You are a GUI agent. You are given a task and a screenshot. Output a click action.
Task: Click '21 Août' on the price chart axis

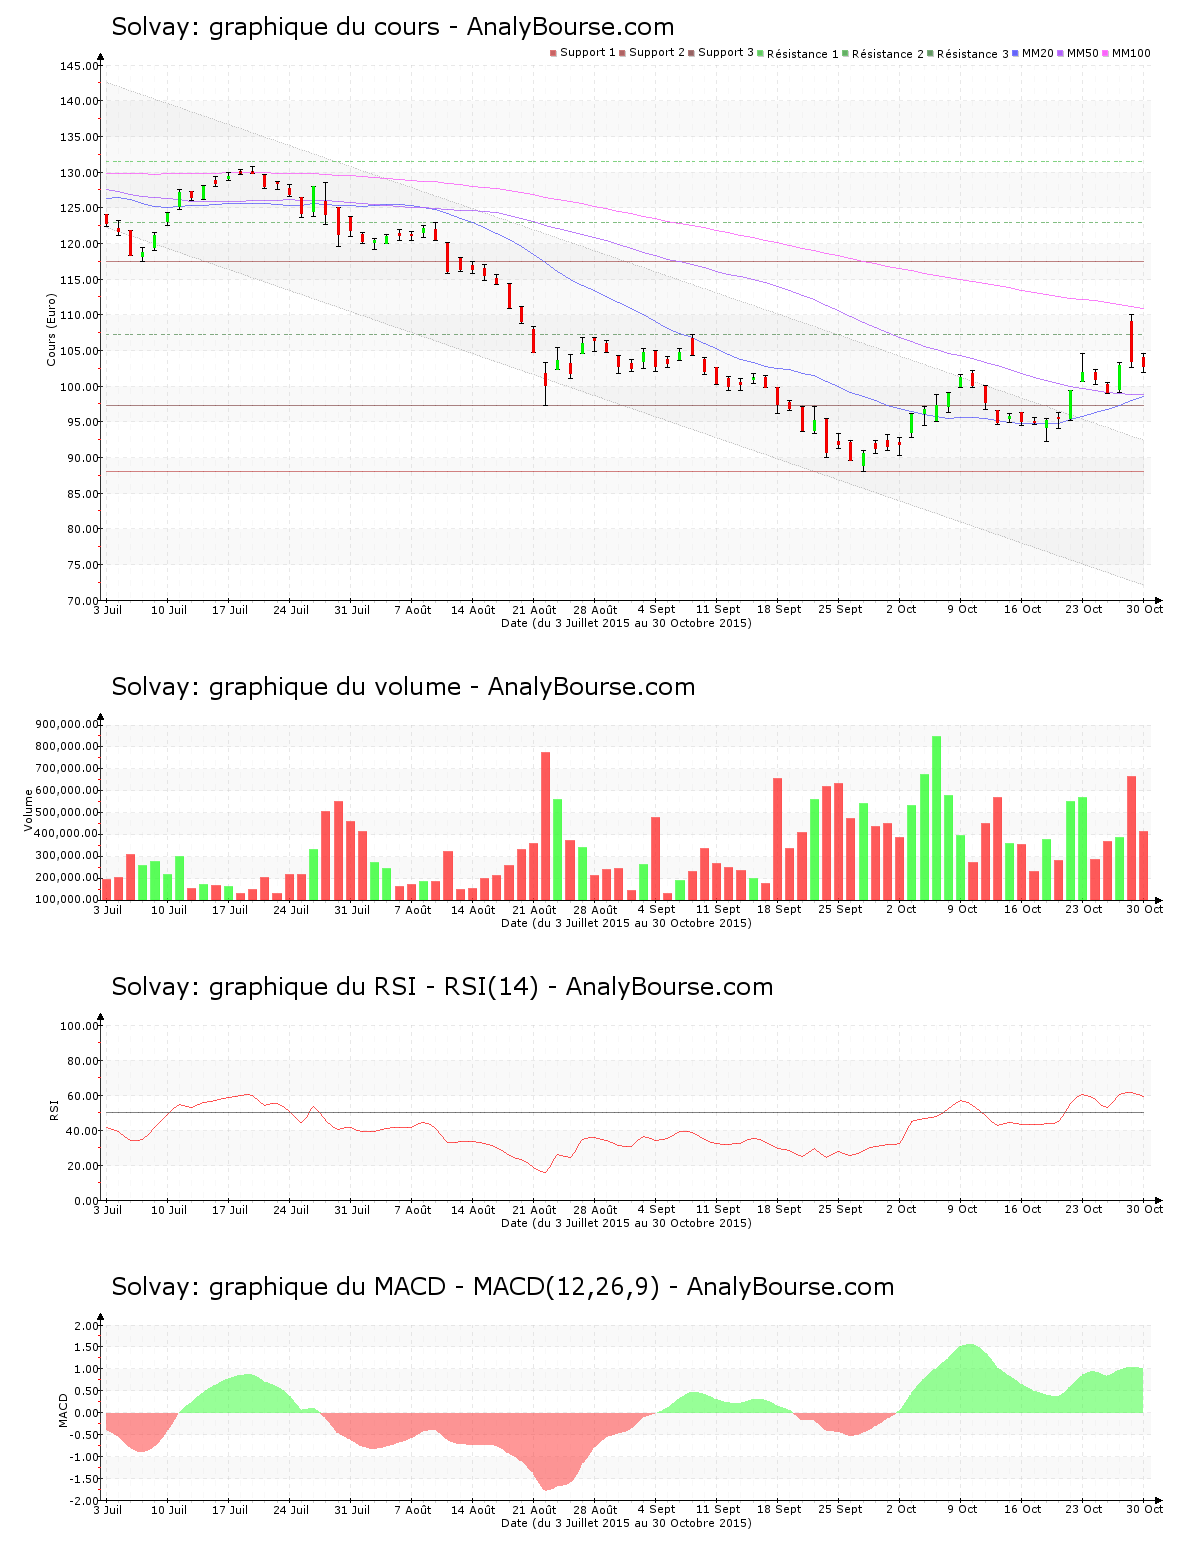coord(534,610)
